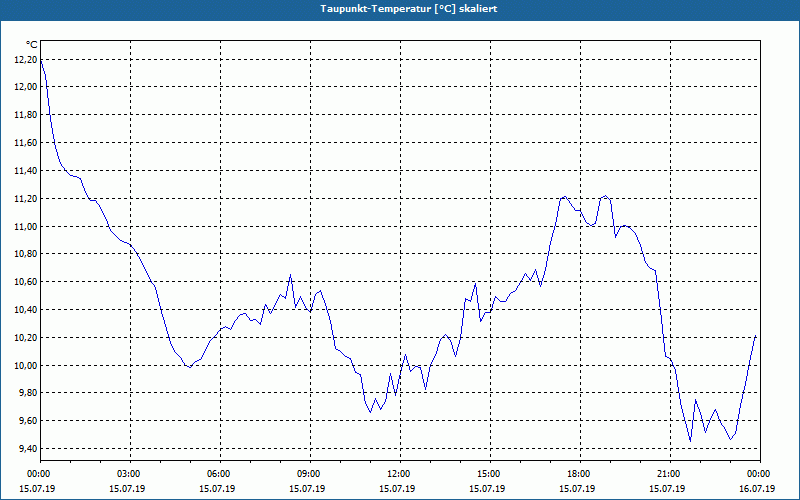800x500 pixels.
Task: Click the 00:00 time label above 15.07.19
Action: point(38,474)
